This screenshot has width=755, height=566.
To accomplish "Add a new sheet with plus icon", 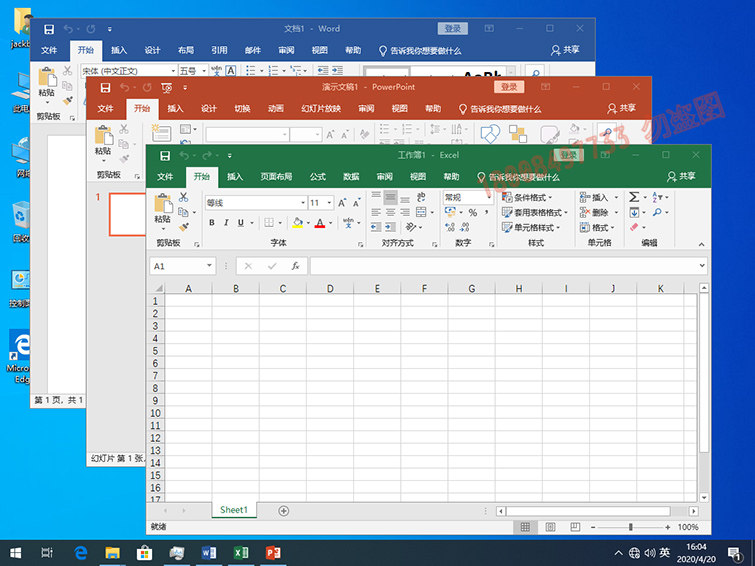I will coord(284,511).
